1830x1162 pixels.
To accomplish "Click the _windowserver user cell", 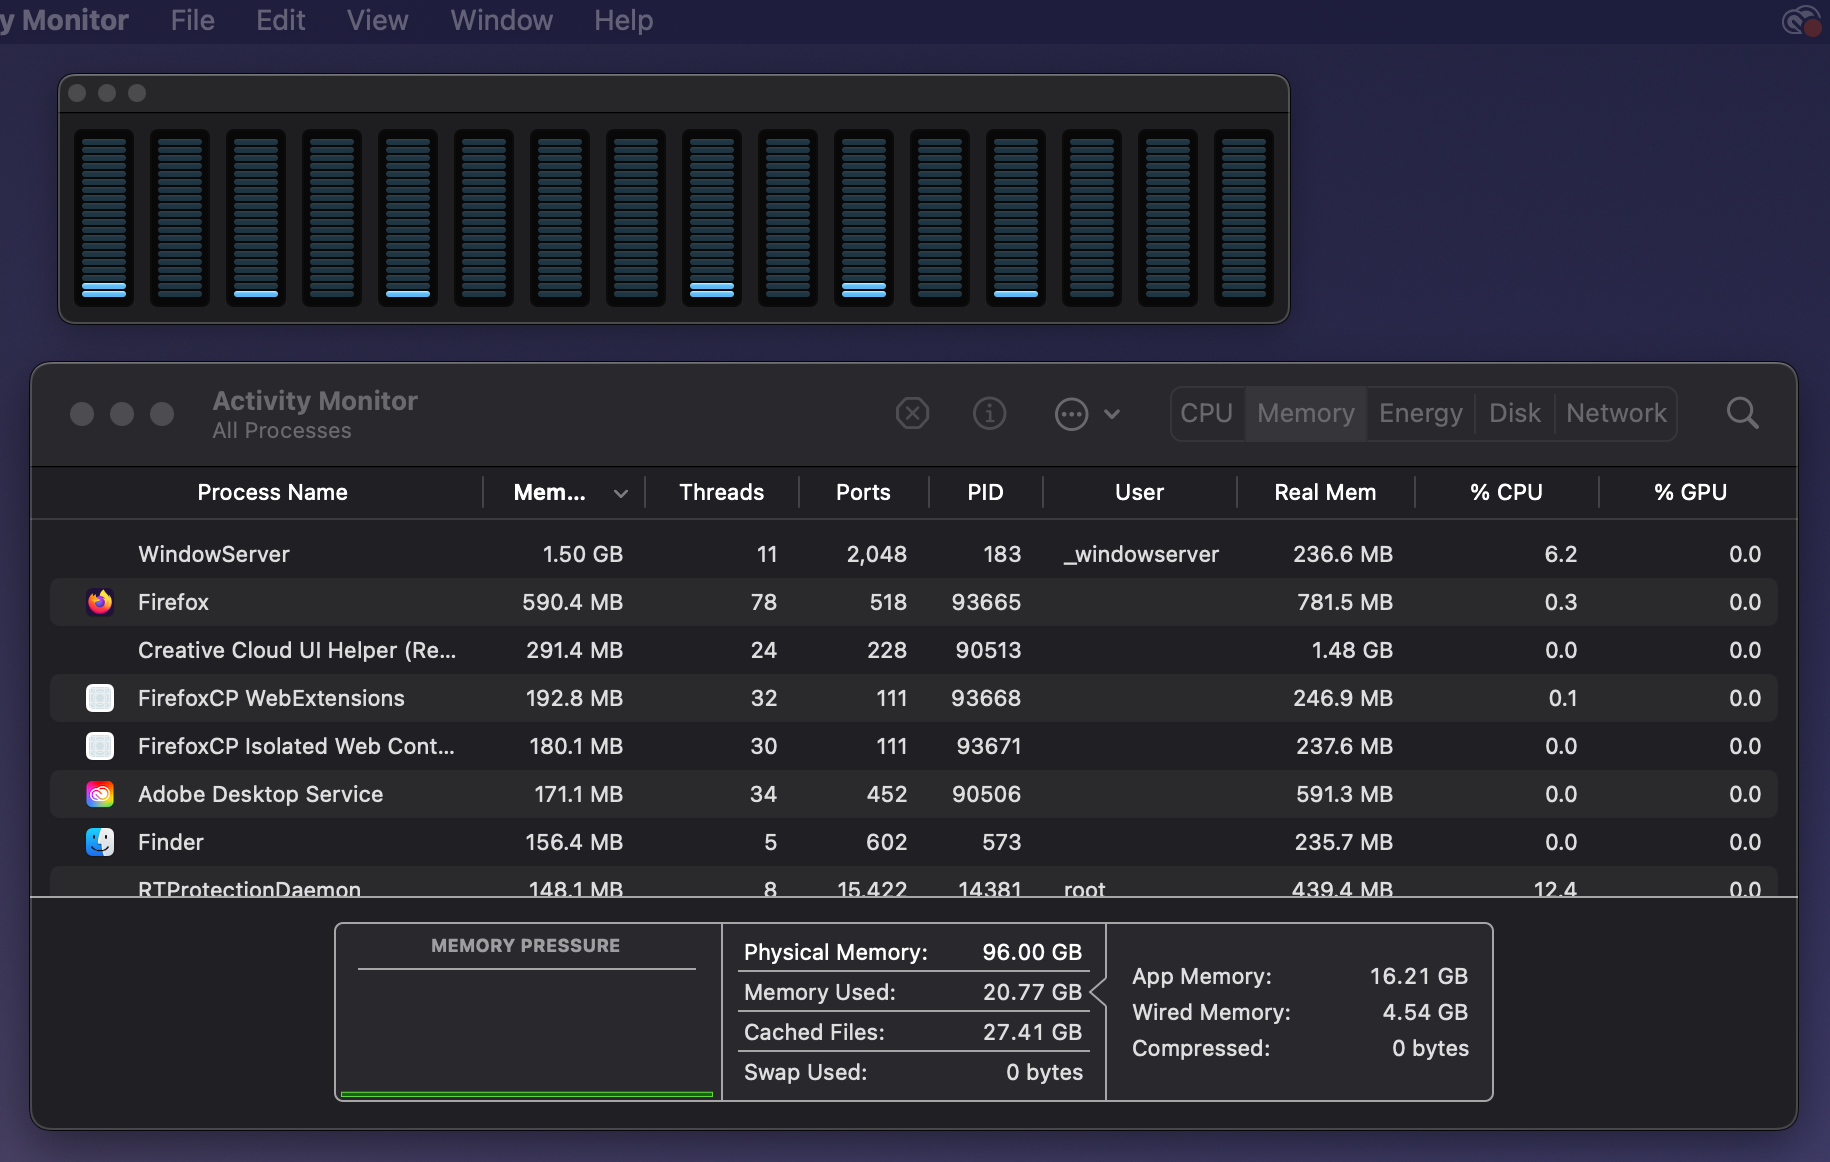I will coord(1141,554).
